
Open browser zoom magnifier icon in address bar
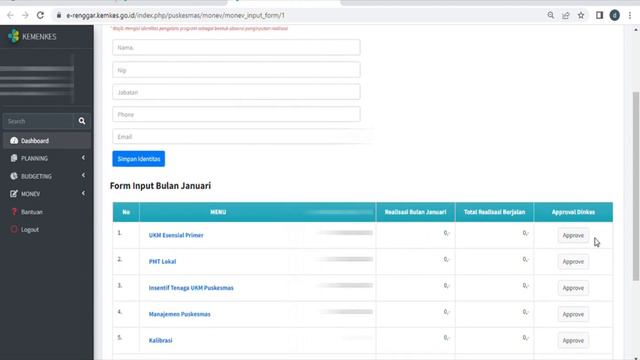551,16
